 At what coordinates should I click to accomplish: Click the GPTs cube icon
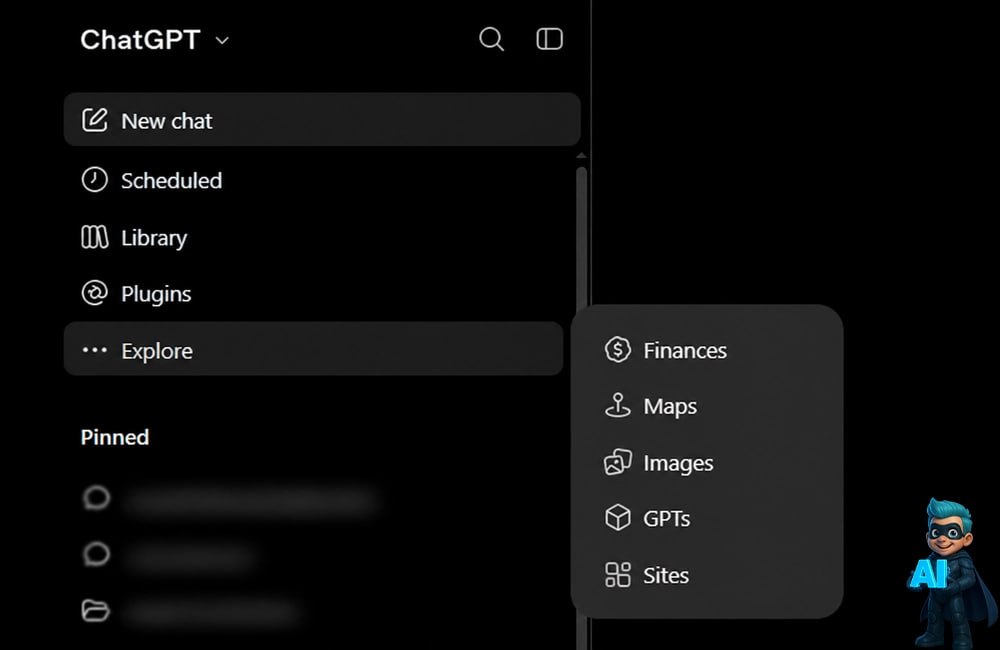click(x=617, y=518)
